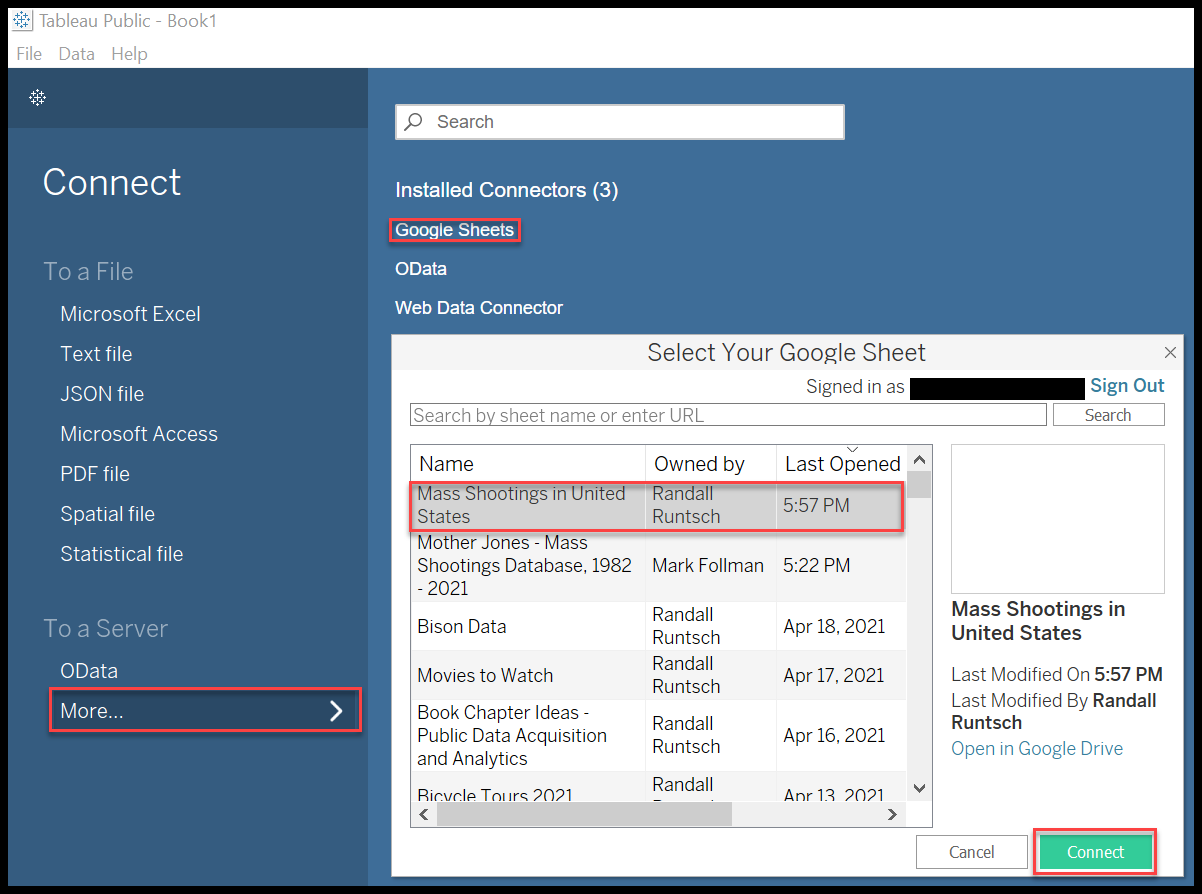Choose JSON file connection
This screenshot has width=1202, height=894.
(x=102, y=394)
